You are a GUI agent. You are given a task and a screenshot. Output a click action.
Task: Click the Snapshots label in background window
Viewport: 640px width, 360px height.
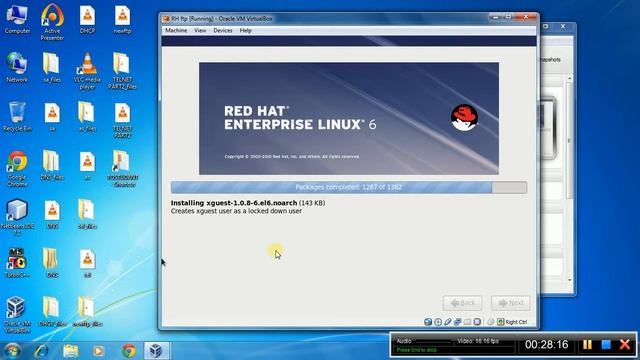click(551, 60)
